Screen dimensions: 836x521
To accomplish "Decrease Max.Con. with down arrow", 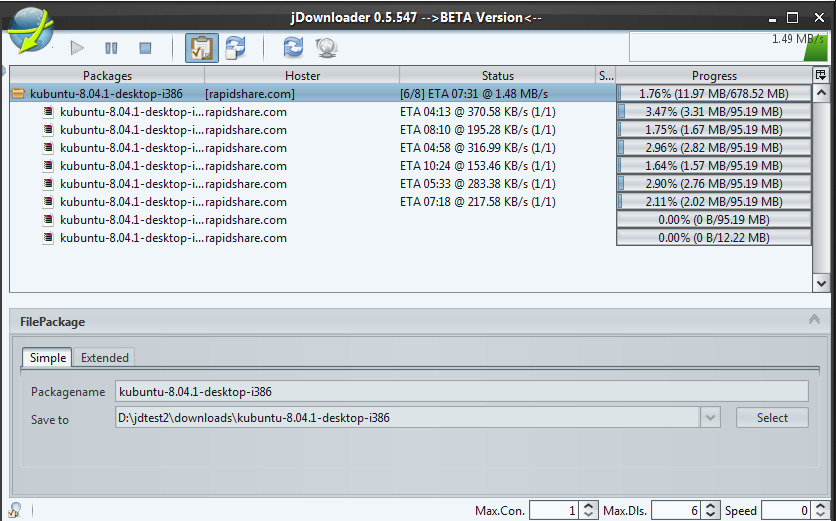I will pyautogui.click(x=589, y=516).
